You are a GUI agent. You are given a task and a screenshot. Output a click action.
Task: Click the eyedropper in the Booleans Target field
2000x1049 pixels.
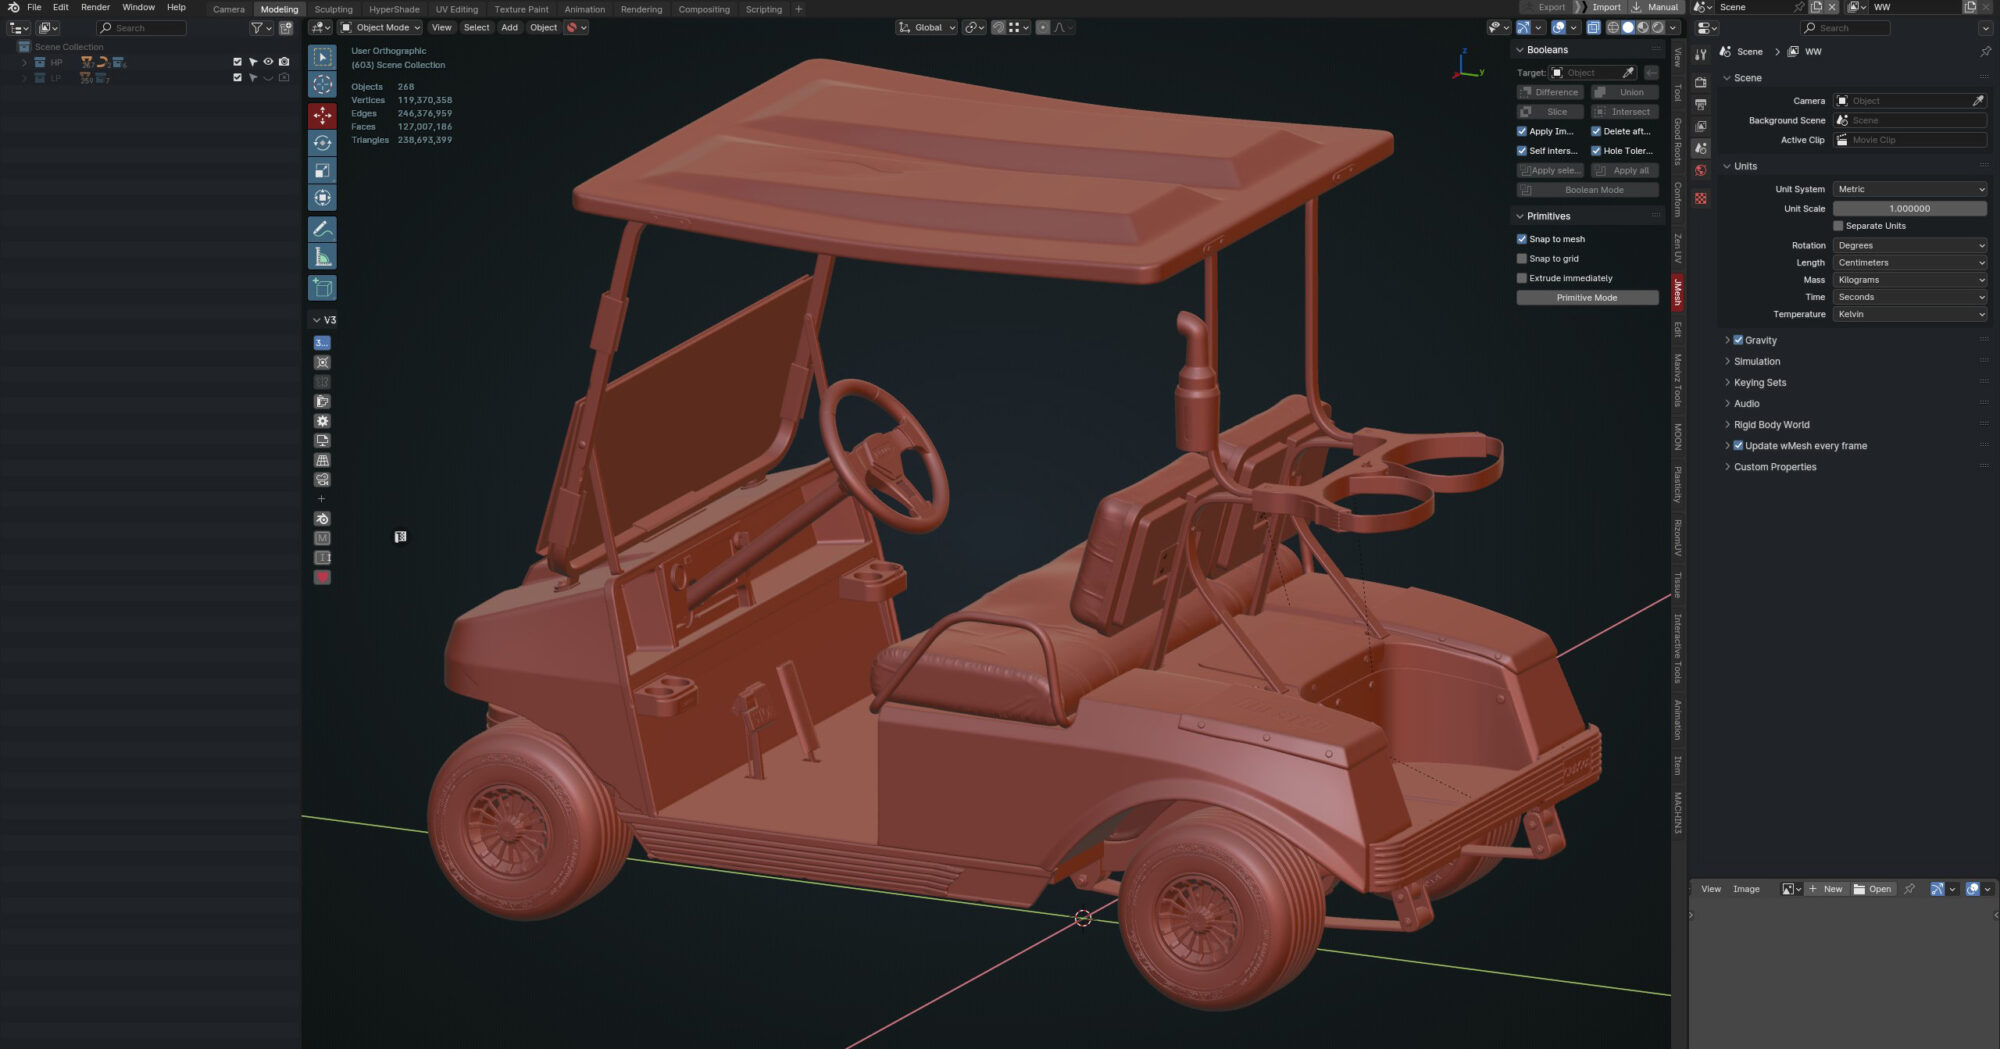point(1627,72)
